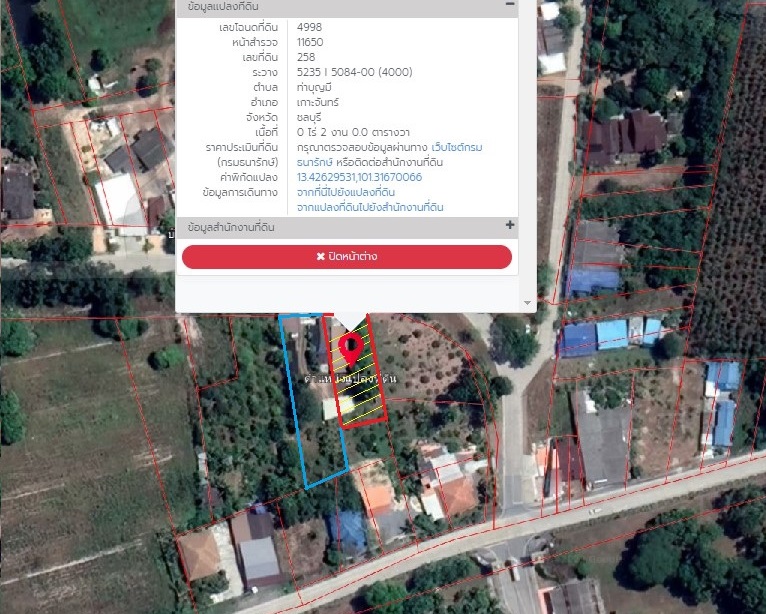Open จากแปลงที่ดินไปยังสำนักงานที่ดิน directions link
The width and height of the screenshot is (766, 614).
point(370,208)
